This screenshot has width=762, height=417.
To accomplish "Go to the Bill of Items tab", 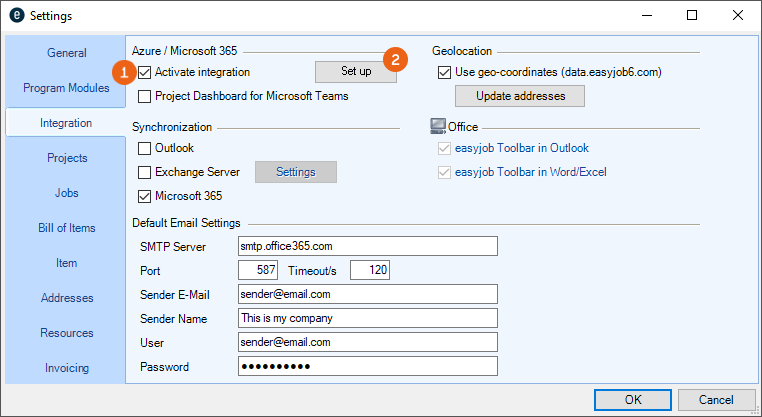I will [66, 228].
